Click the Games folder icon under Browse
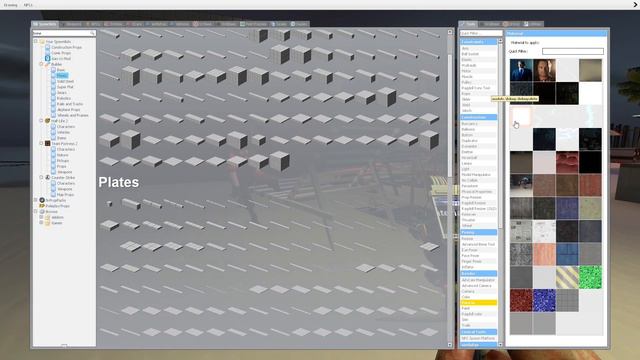This screenshot has height=360, width=640. click(x=47, y=223)
